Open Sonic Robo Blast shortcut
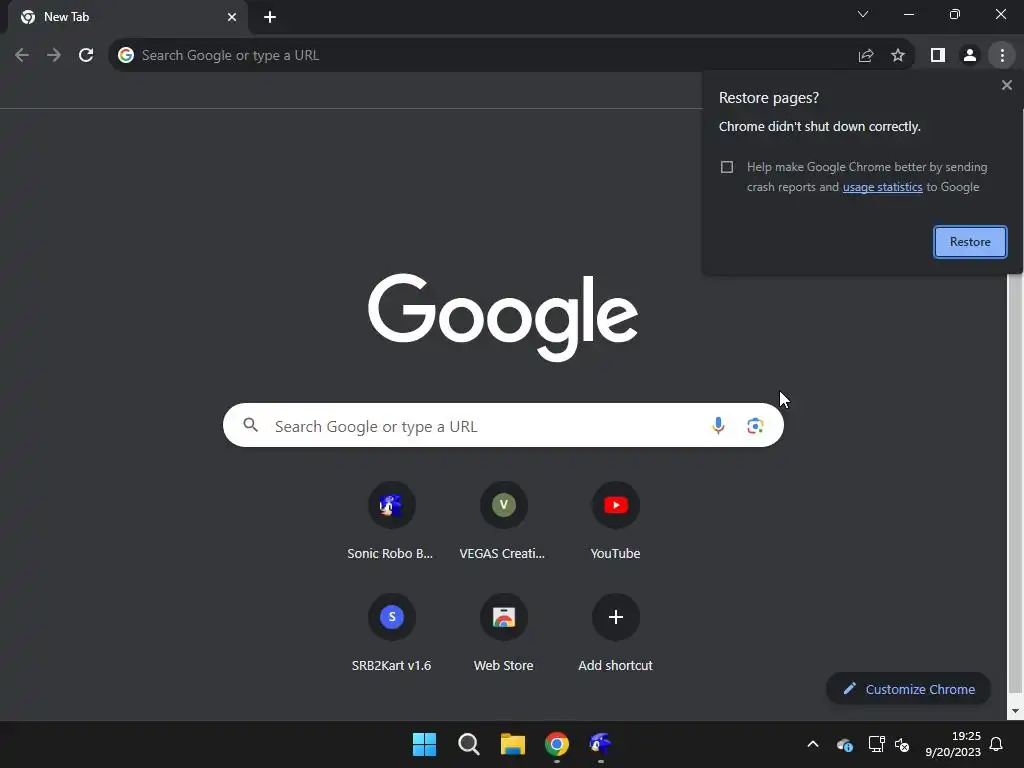Viewport: 1024px width, 768px height. pos(391,522)
